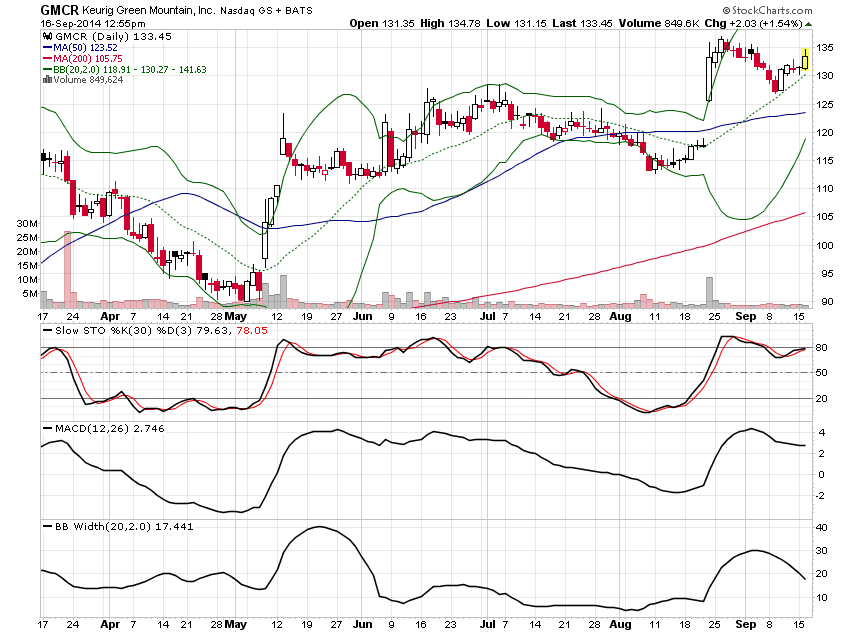Click the 50 level on stochastic axis
The width and height of the screenshot is (850, 633).
(821, 373)
